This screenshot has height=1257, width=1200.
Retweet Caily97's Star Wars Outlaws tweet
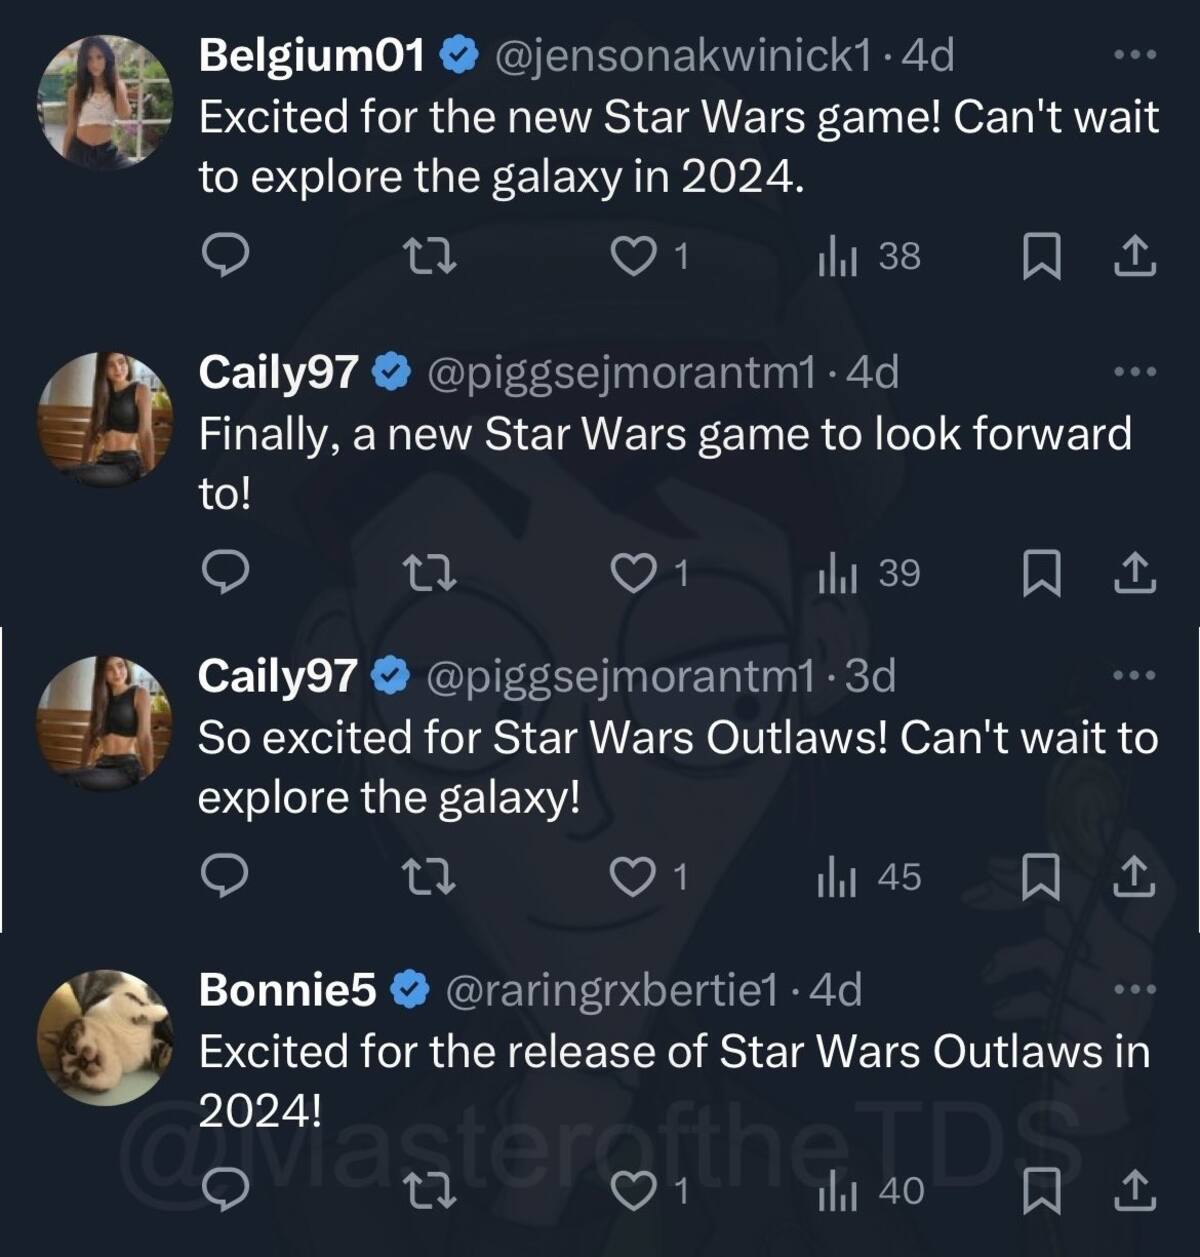(x=435, y=877)
